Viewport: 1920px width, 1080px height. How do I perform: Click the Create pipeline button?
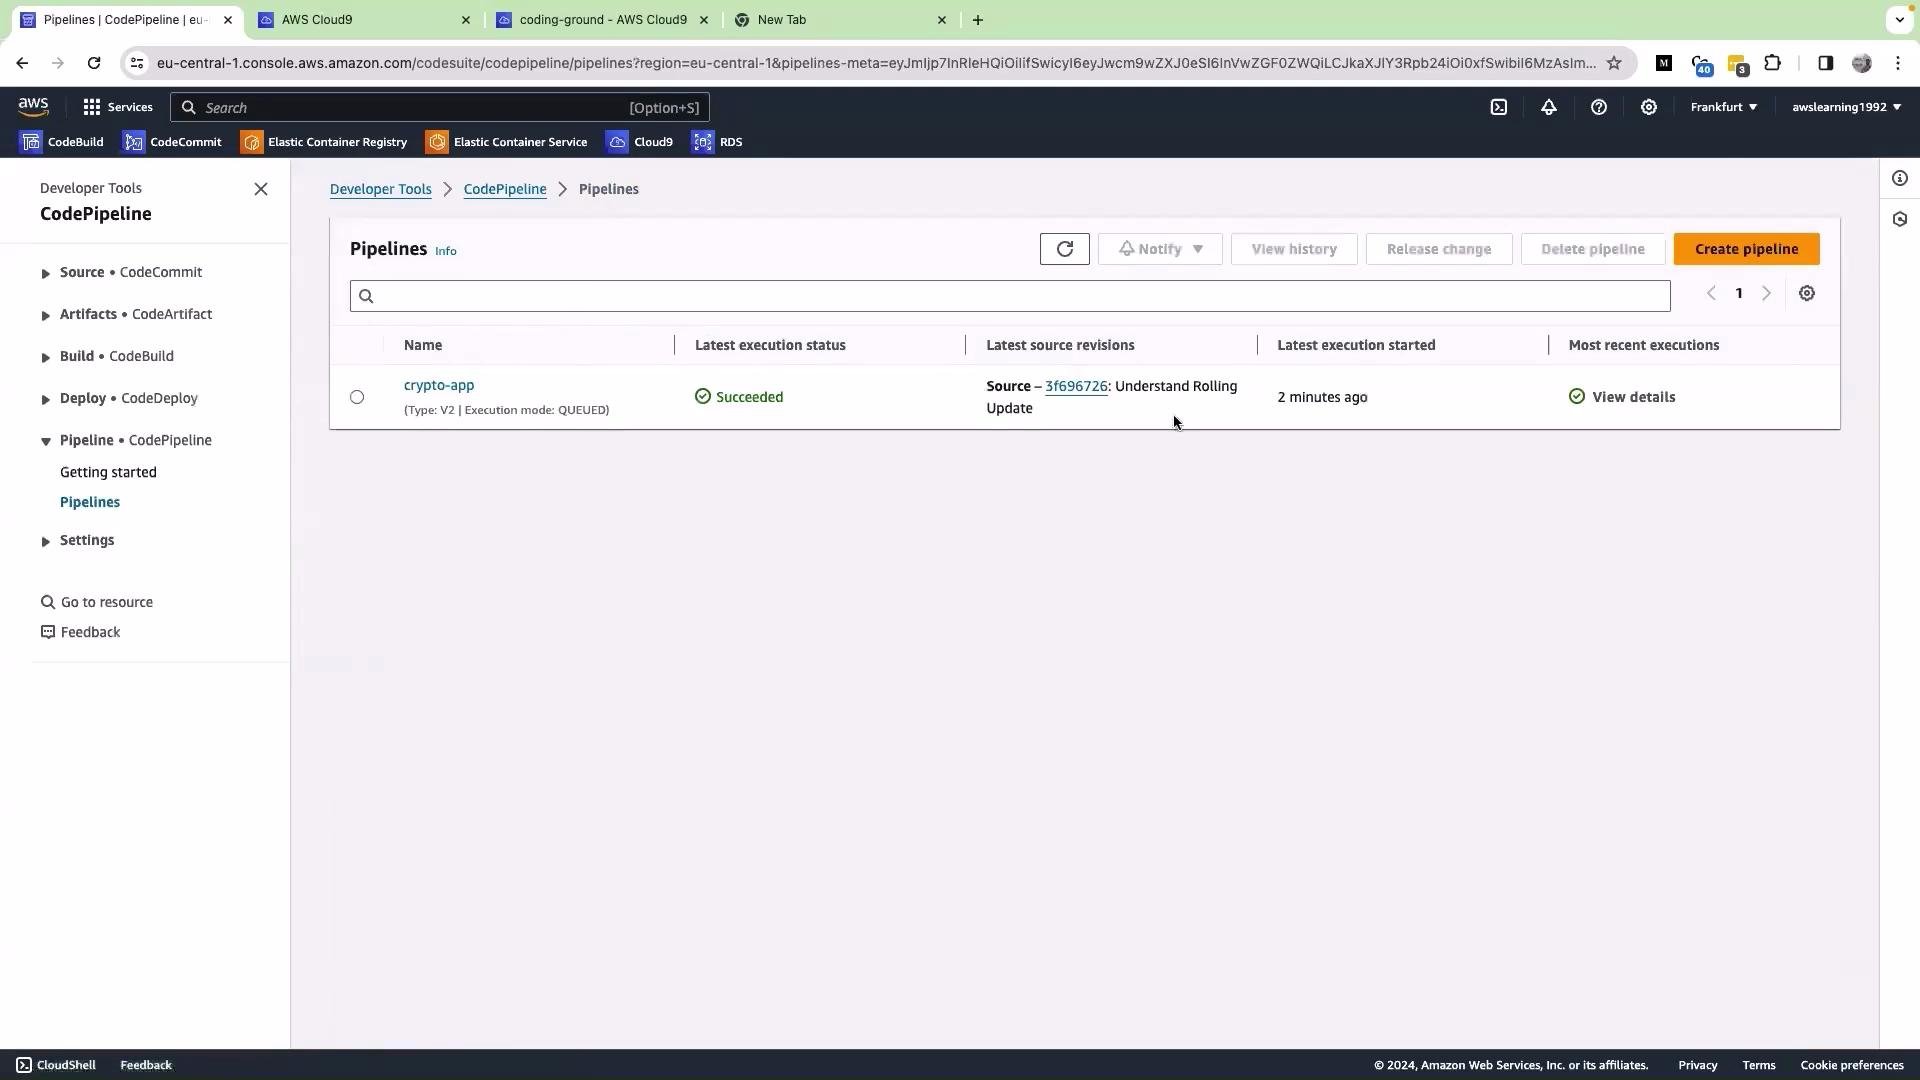pos(1746,249)
